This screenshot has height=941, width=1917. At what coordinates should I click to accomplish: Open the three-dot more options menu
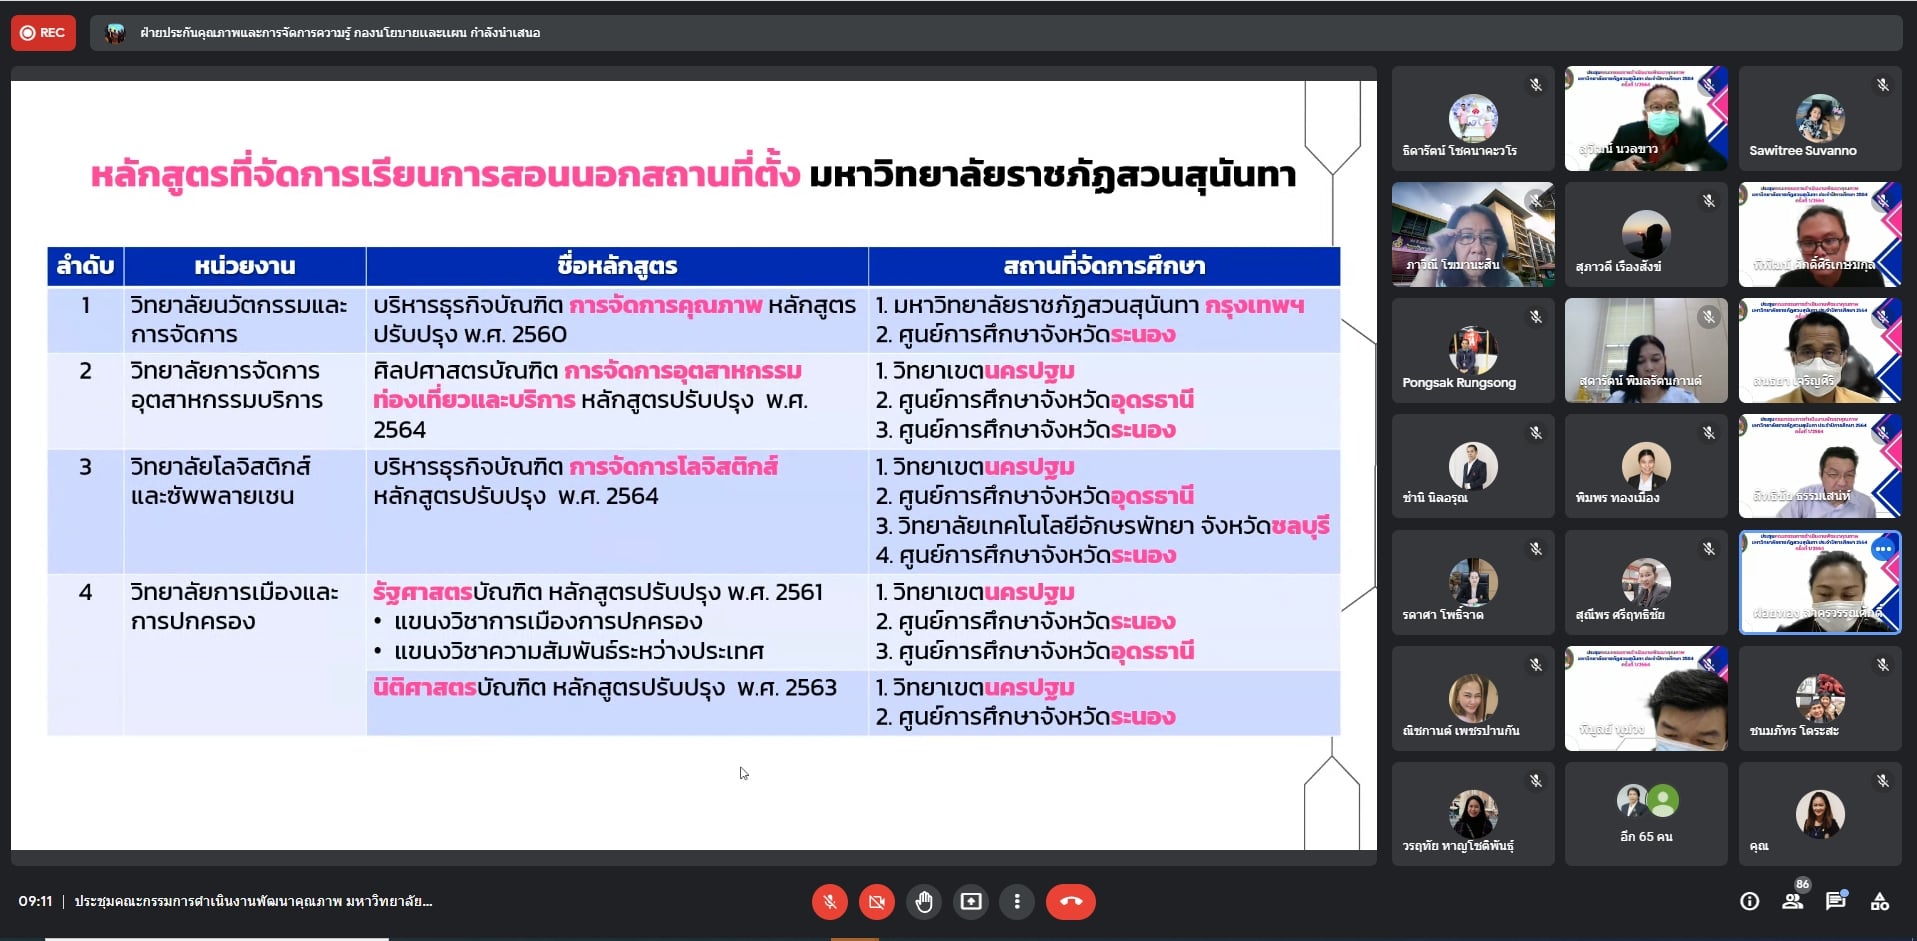pyautogui.click(x=1017, y=902)
